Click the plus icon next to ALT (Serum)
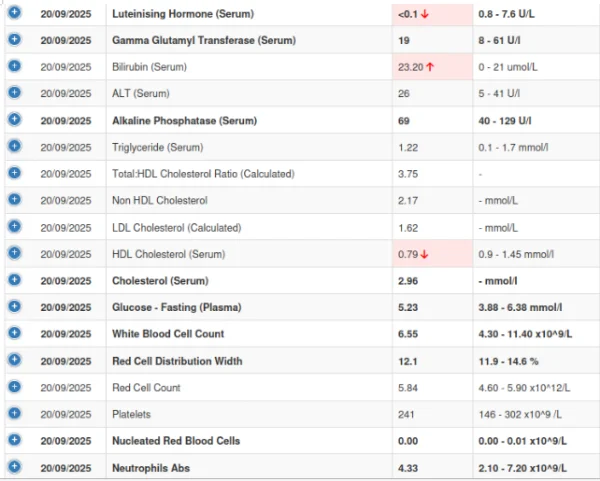 14,92
